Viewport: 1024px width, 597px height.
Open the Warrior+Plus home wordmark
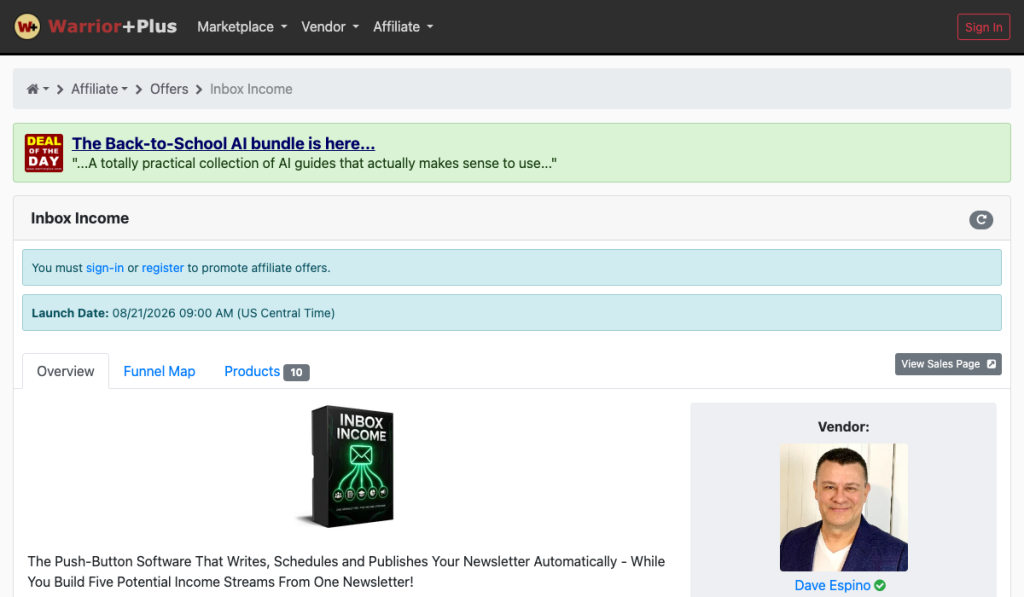tap(112, 26)
